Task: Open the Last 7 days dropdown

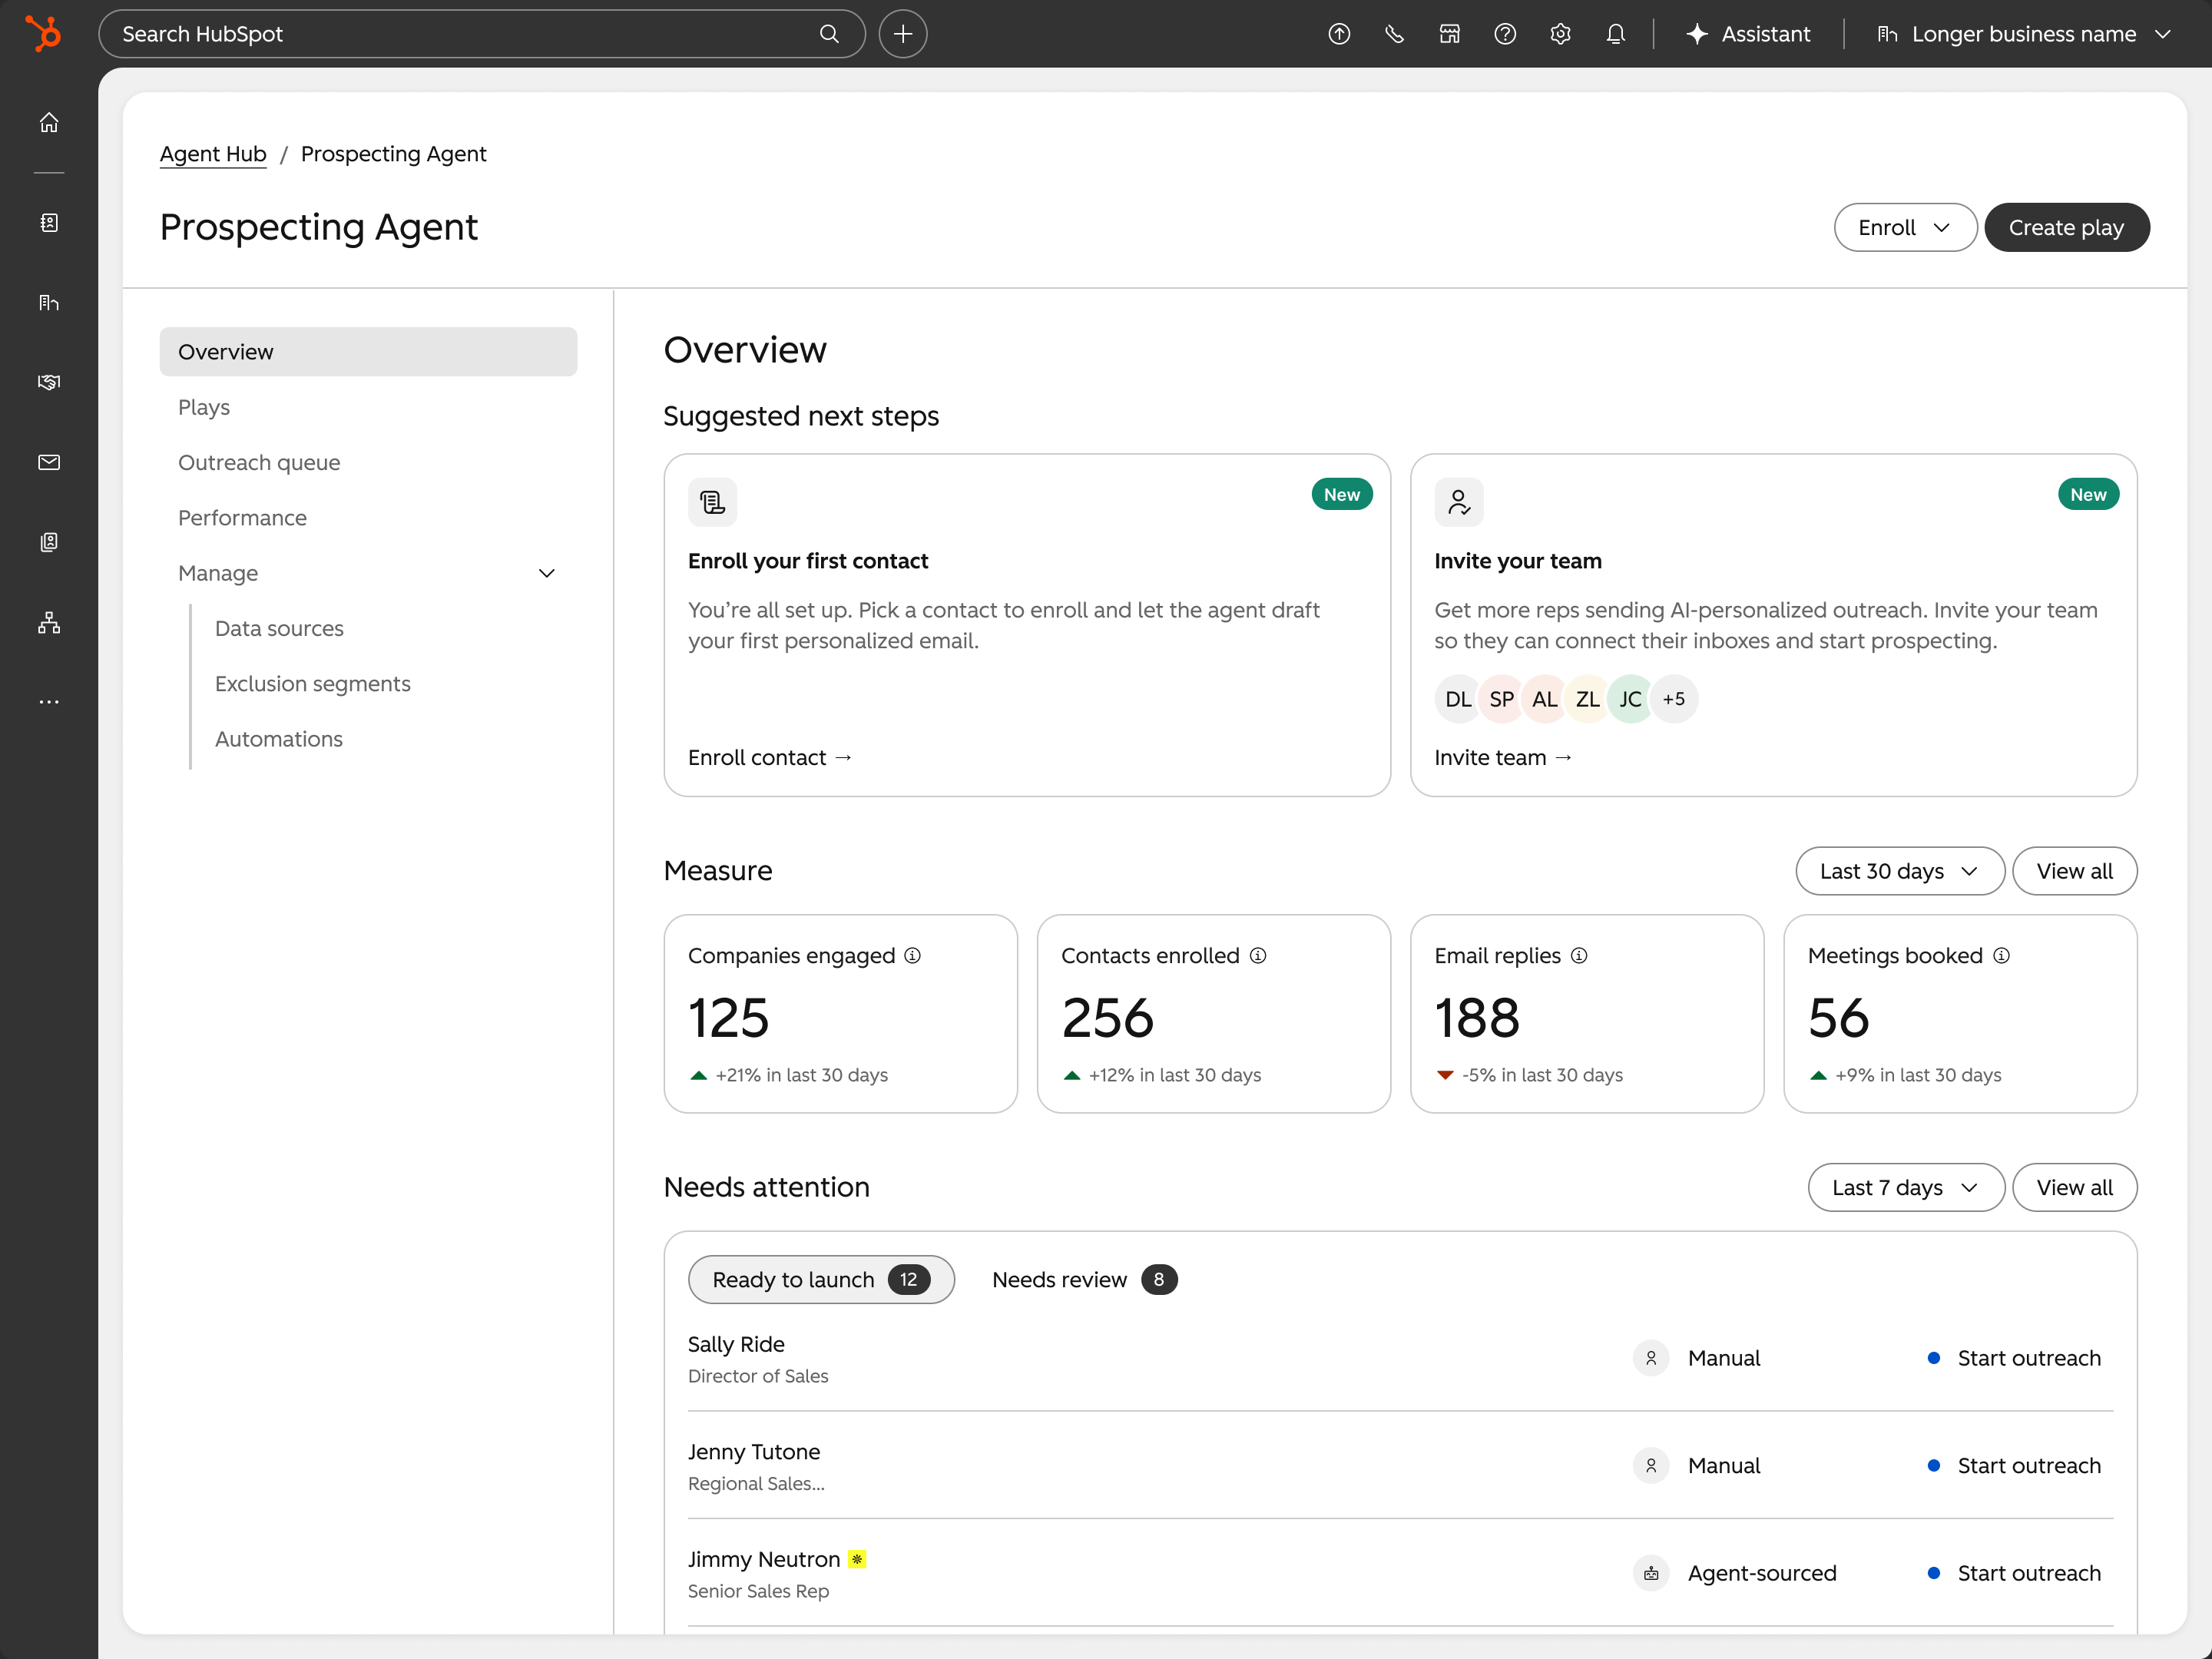Action: 1905,1187
